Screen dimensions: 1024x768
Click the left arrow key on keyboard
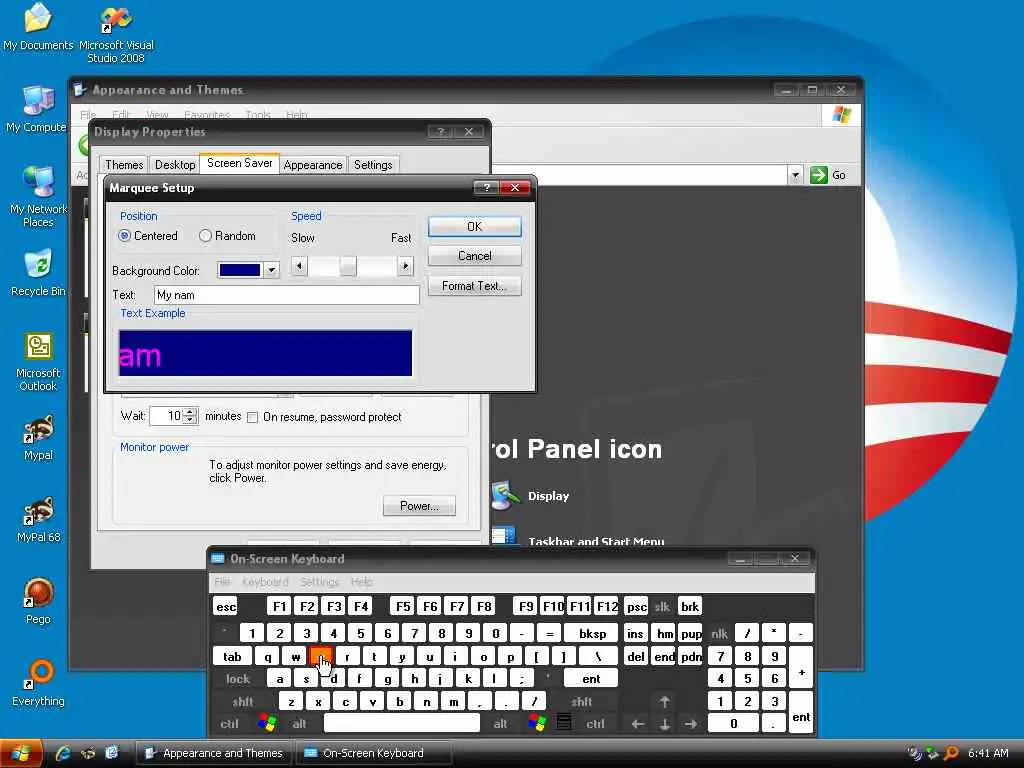coord(637,724)
